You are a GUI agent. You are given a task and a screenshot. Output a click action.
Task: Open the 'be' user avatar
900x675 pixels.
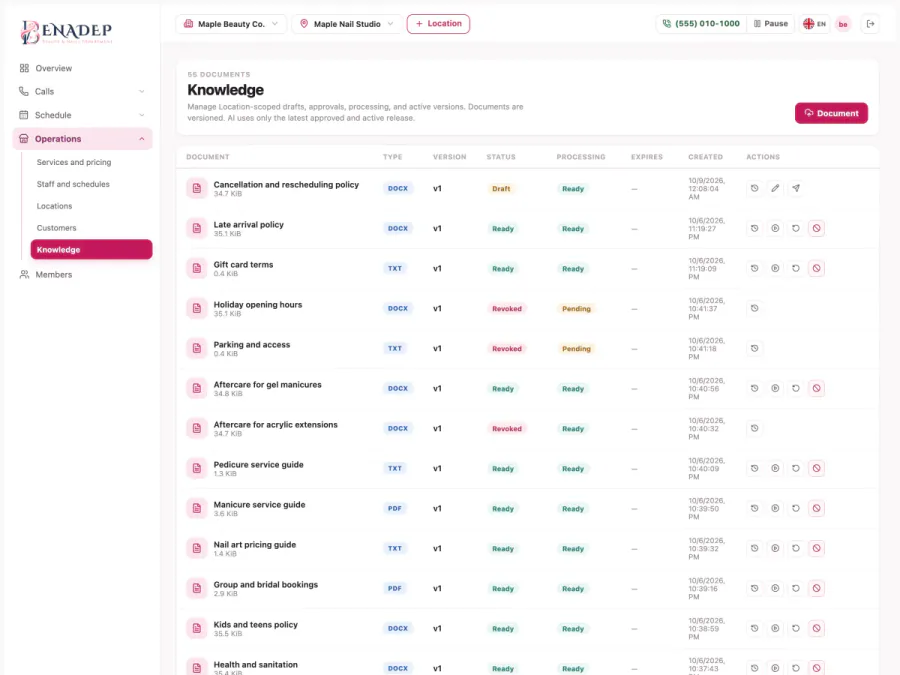[843, 24]
